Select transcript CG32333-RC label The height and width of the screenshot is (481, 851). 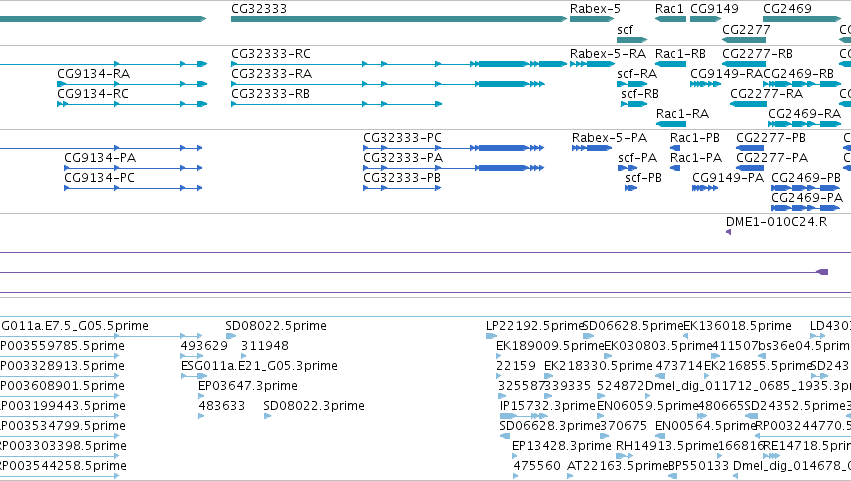(271, 54)
